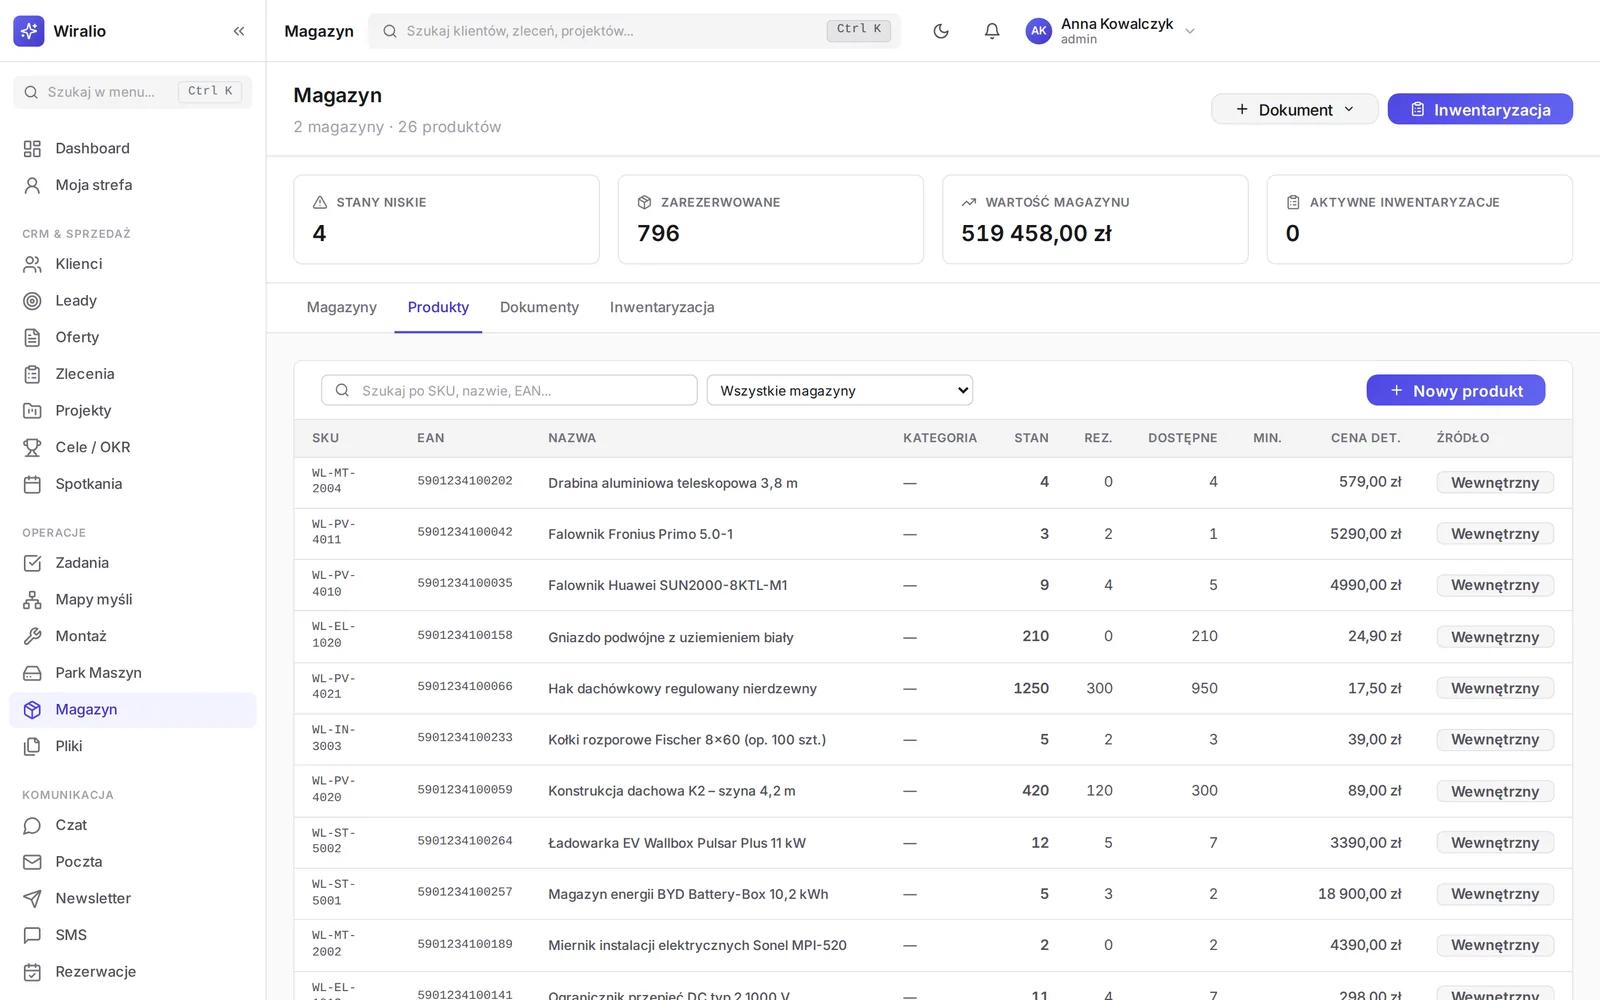Click the Zadania checkbox icon
The height and width of the screenshot is (1000, 1600).
click(x=32, y=563)
